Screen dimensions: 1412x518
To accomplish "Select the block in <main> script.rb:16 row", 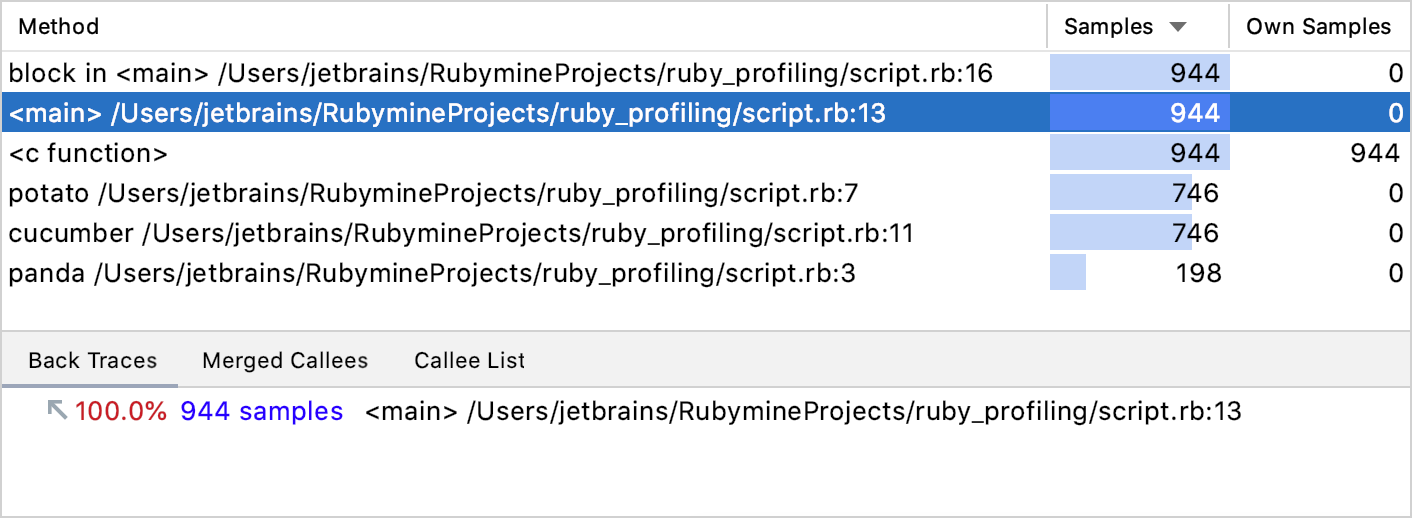I will [500, 73].
